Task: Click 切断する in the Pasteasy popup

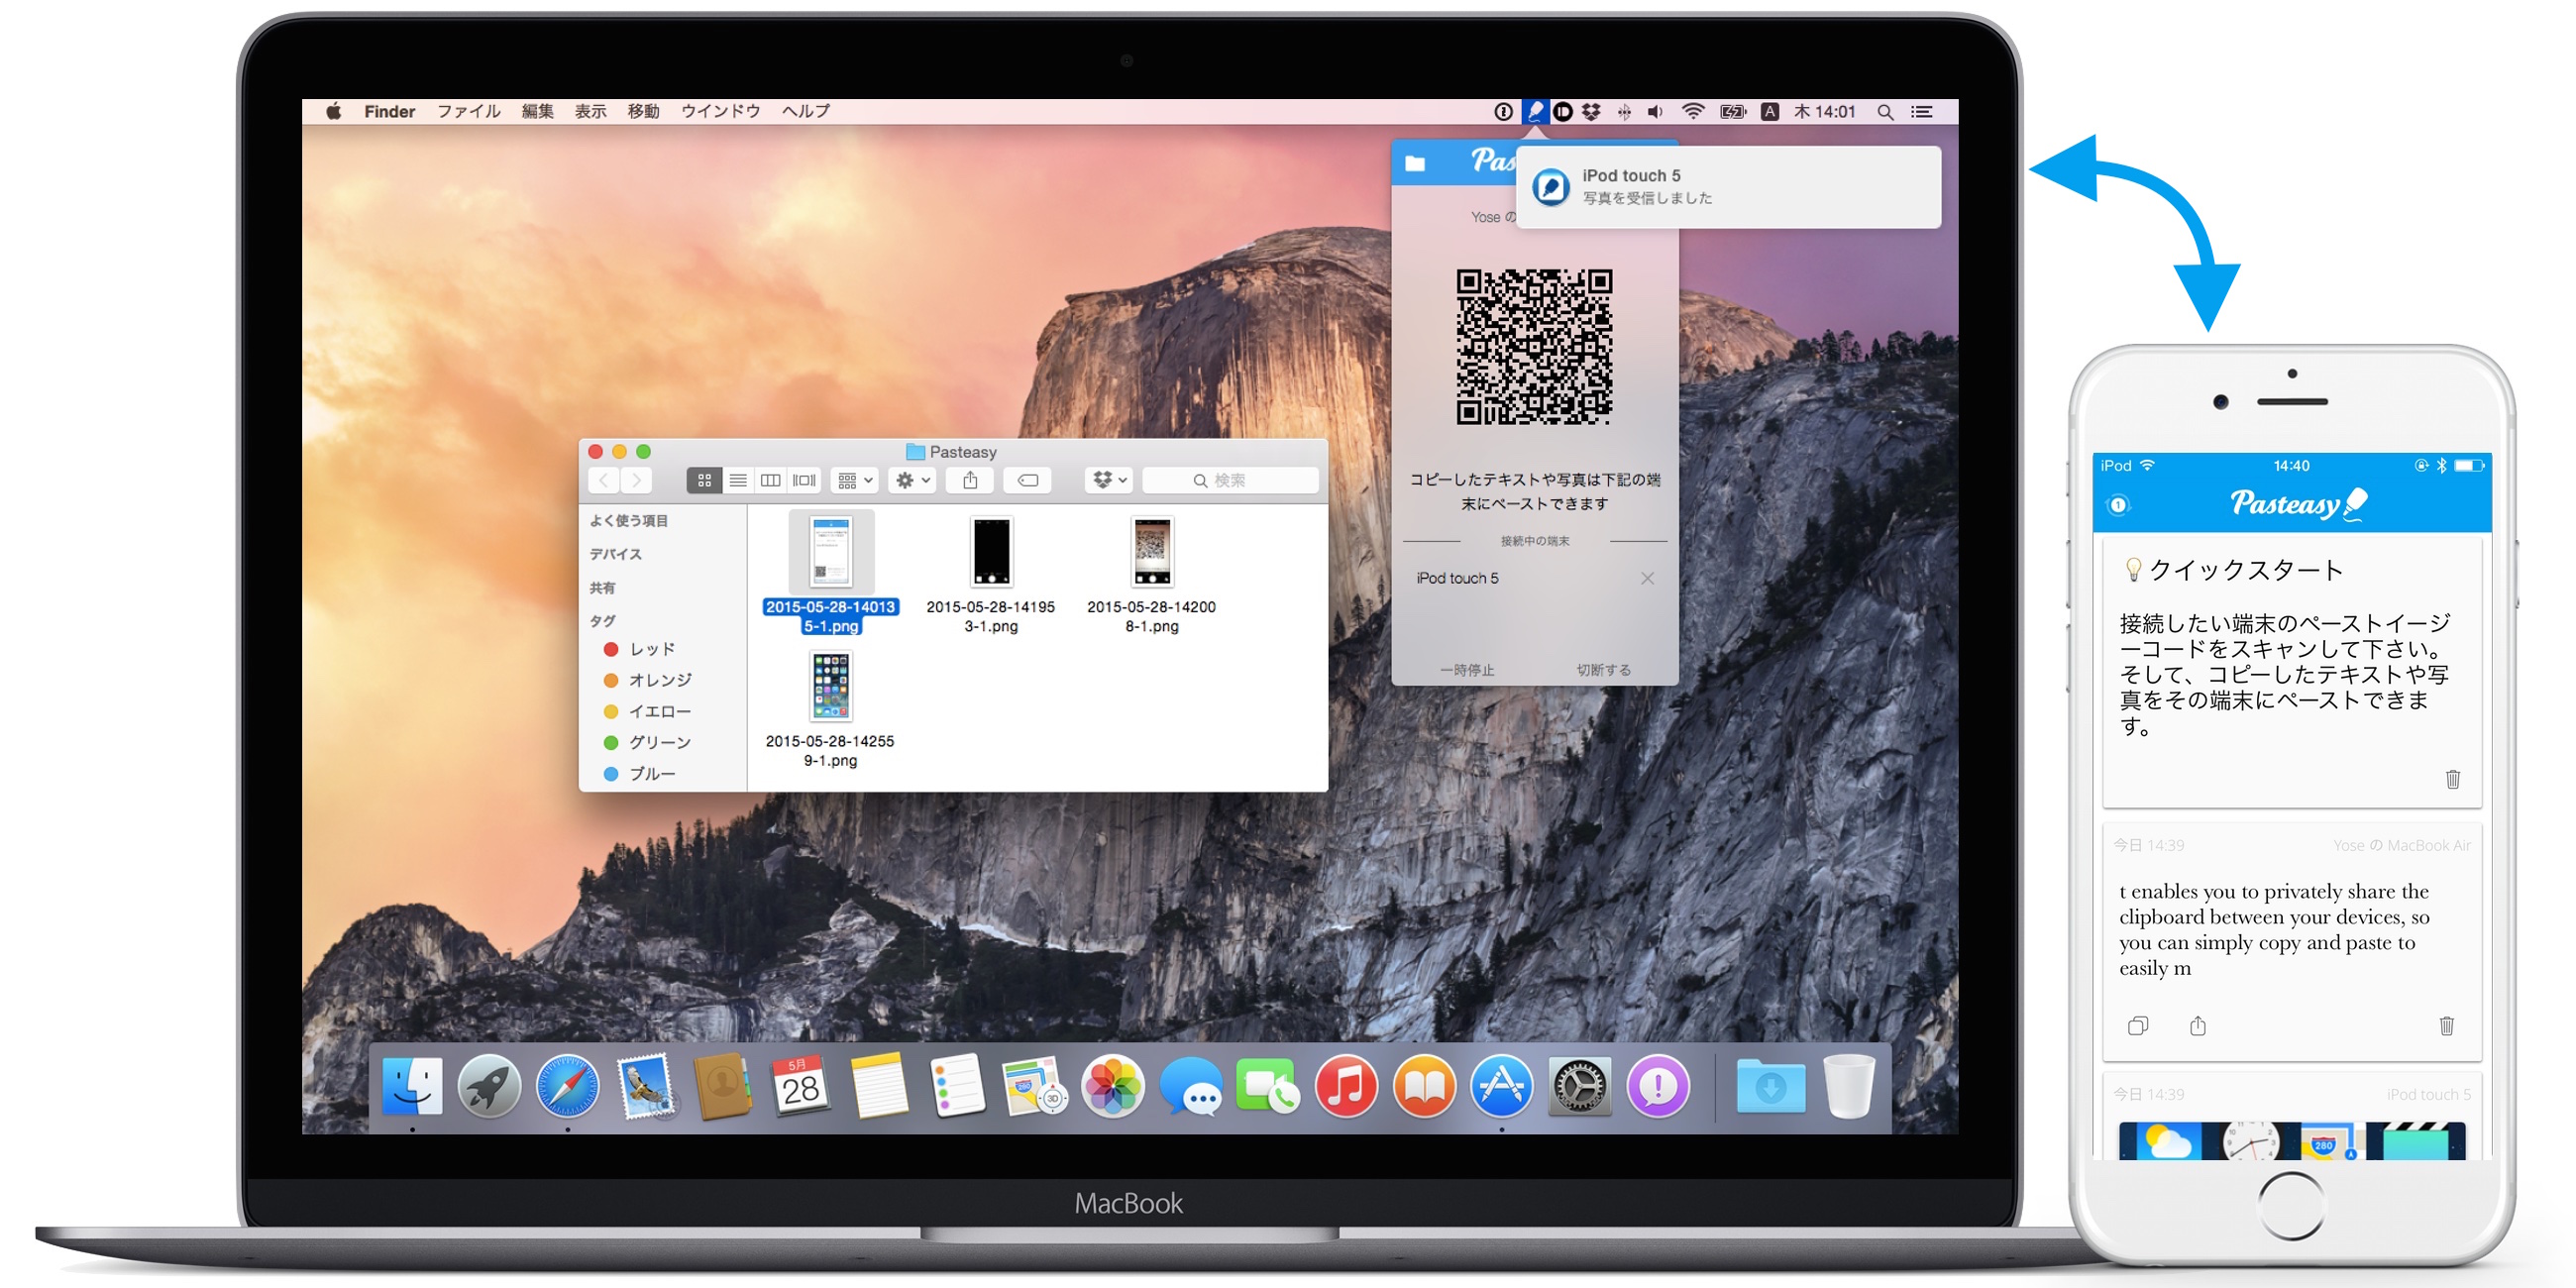Action: click(x=1603, y=669)
